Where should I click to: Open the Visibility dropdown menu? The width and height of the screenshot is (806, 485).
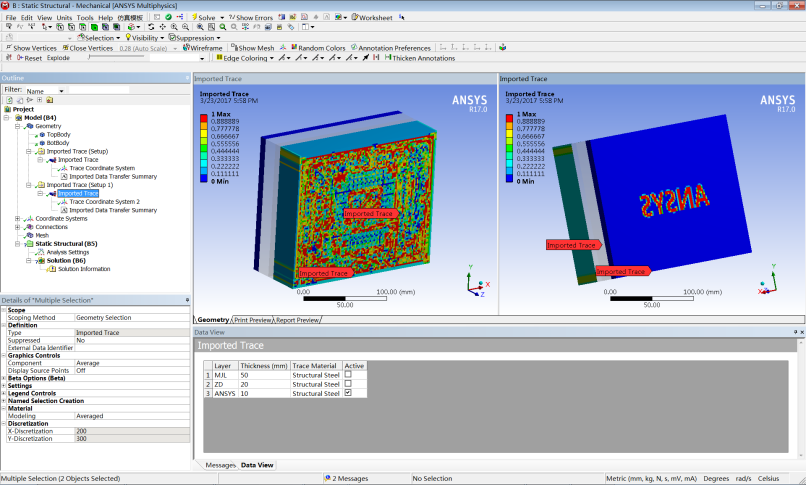[x=144, y=38]
